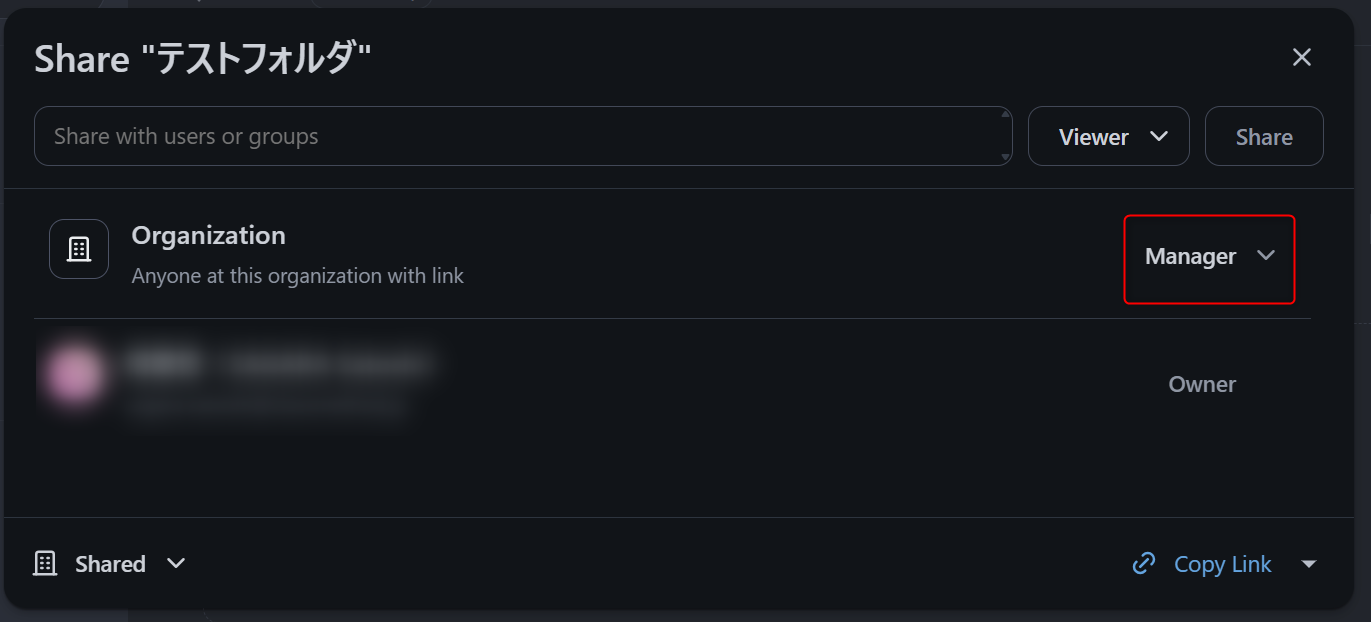Click the chain link icon beside Copy Link
Image resolution: width=1371 pixels, height=622 pixels.
[1143, 564]
